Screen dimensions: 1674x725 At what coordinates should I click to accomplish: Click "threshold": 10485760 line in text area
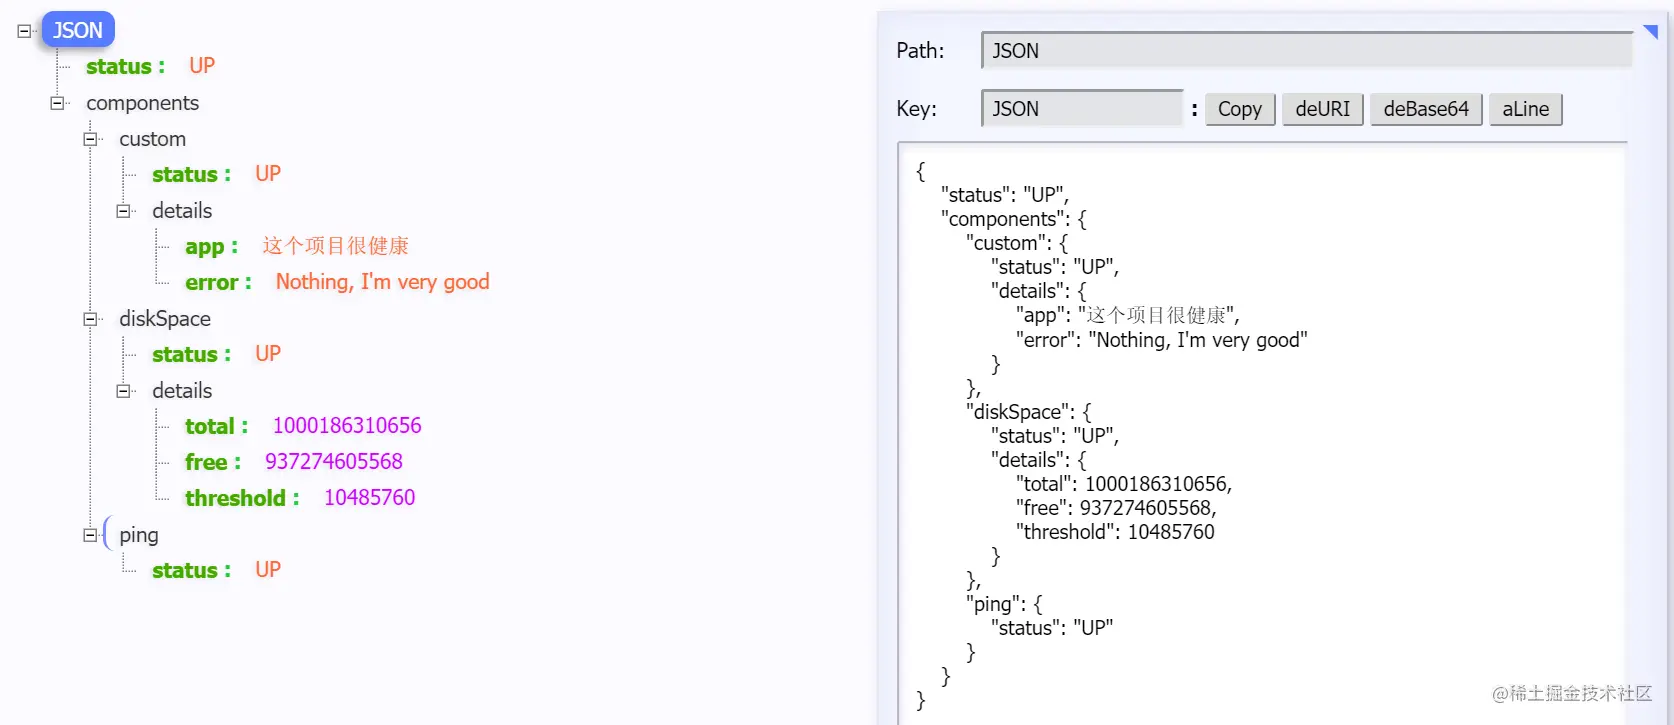(x=1115, y=532)
